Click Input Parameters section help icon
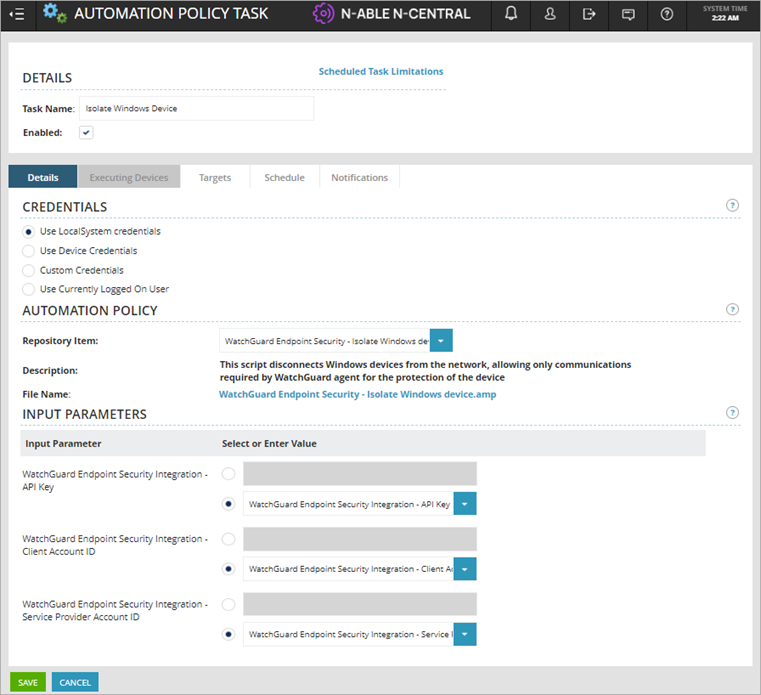This screenshot has height=695, width=761. (x=732, y=413)
